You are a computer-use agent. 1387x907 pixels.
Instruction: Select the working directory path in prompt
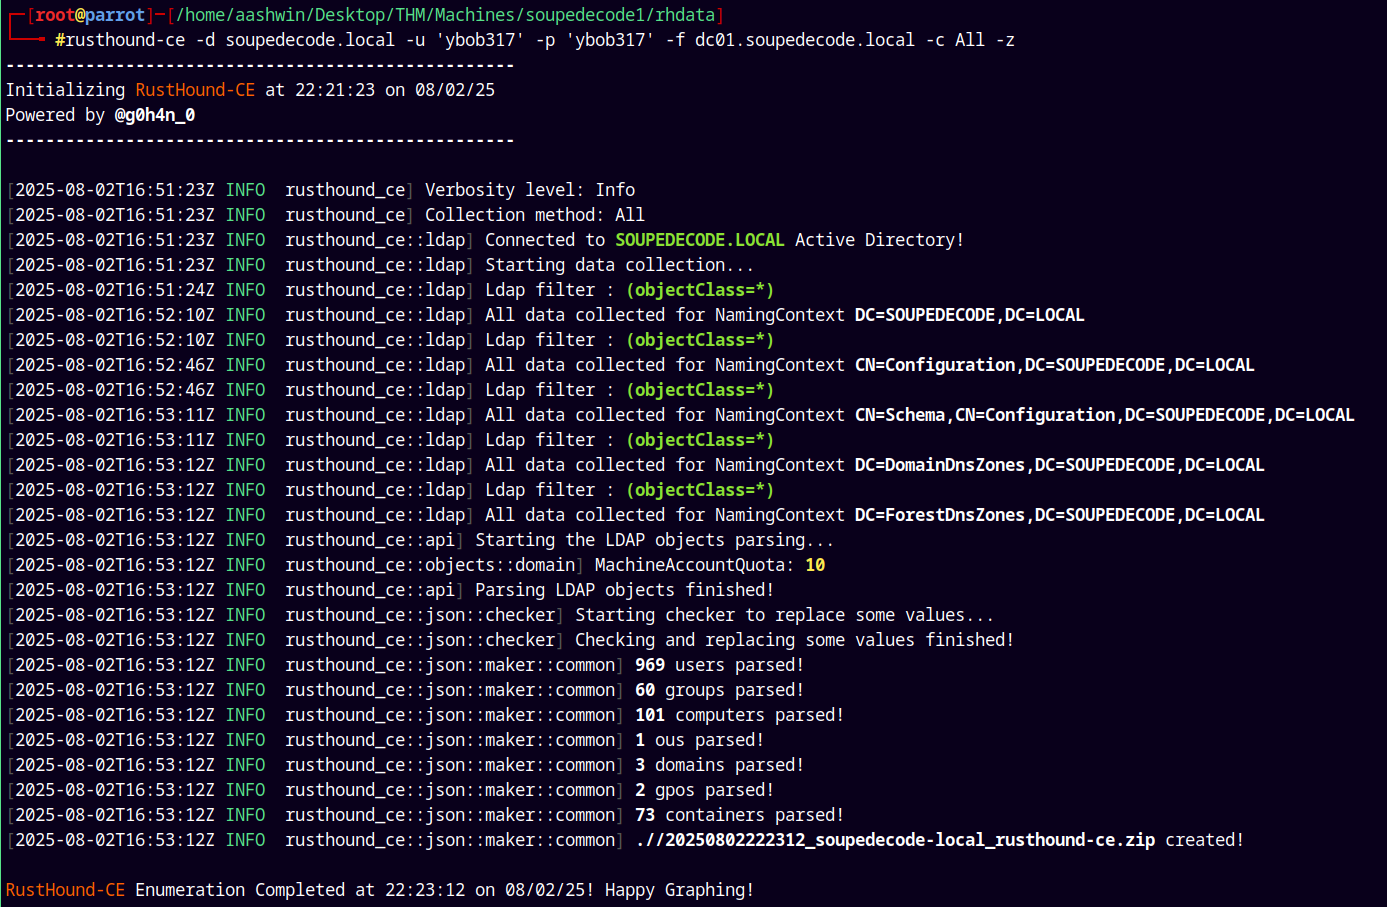445,15
